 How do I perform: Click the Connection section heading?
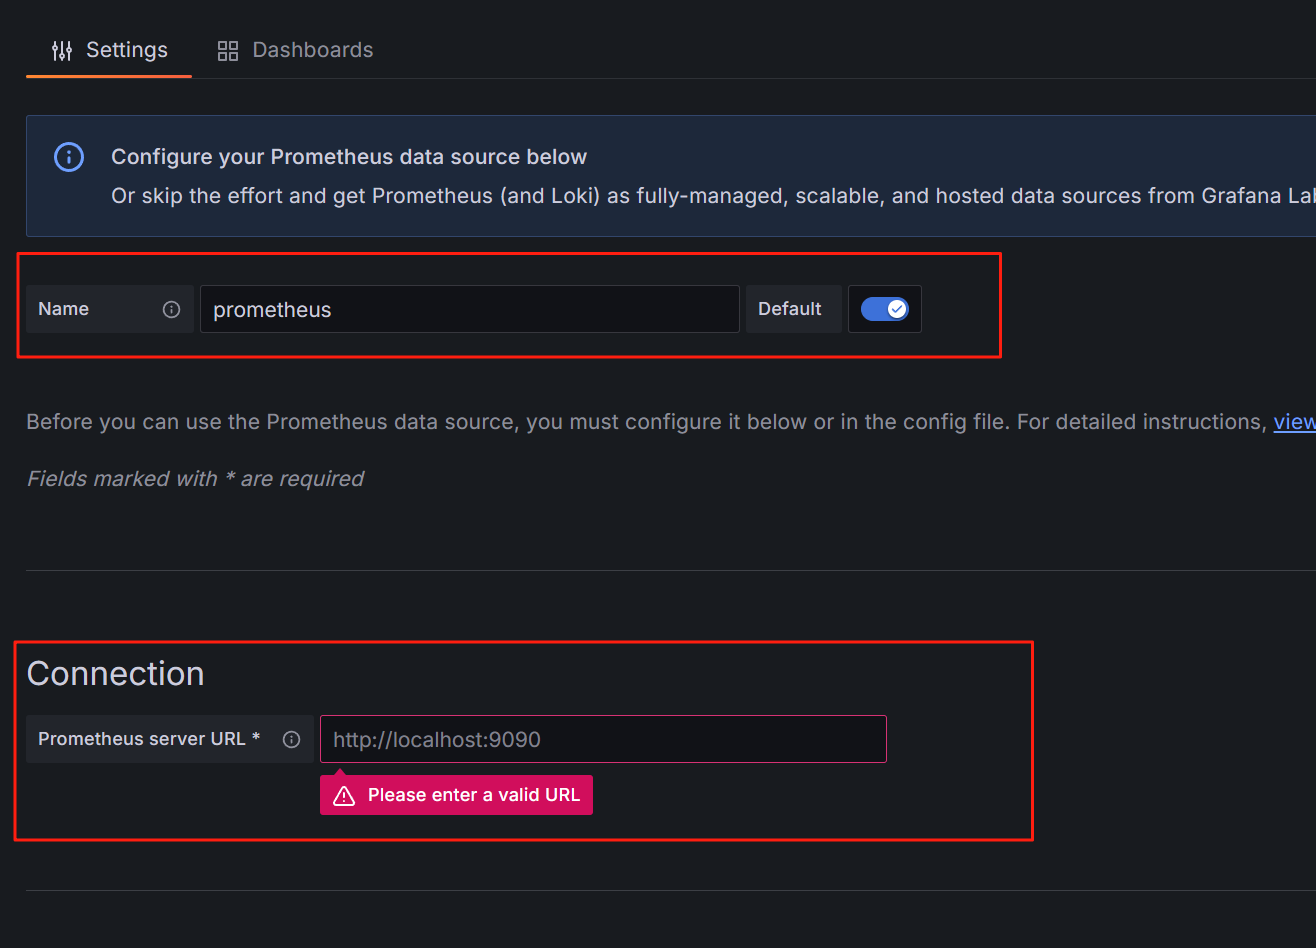pyautogui.click(x=116, y=674)
